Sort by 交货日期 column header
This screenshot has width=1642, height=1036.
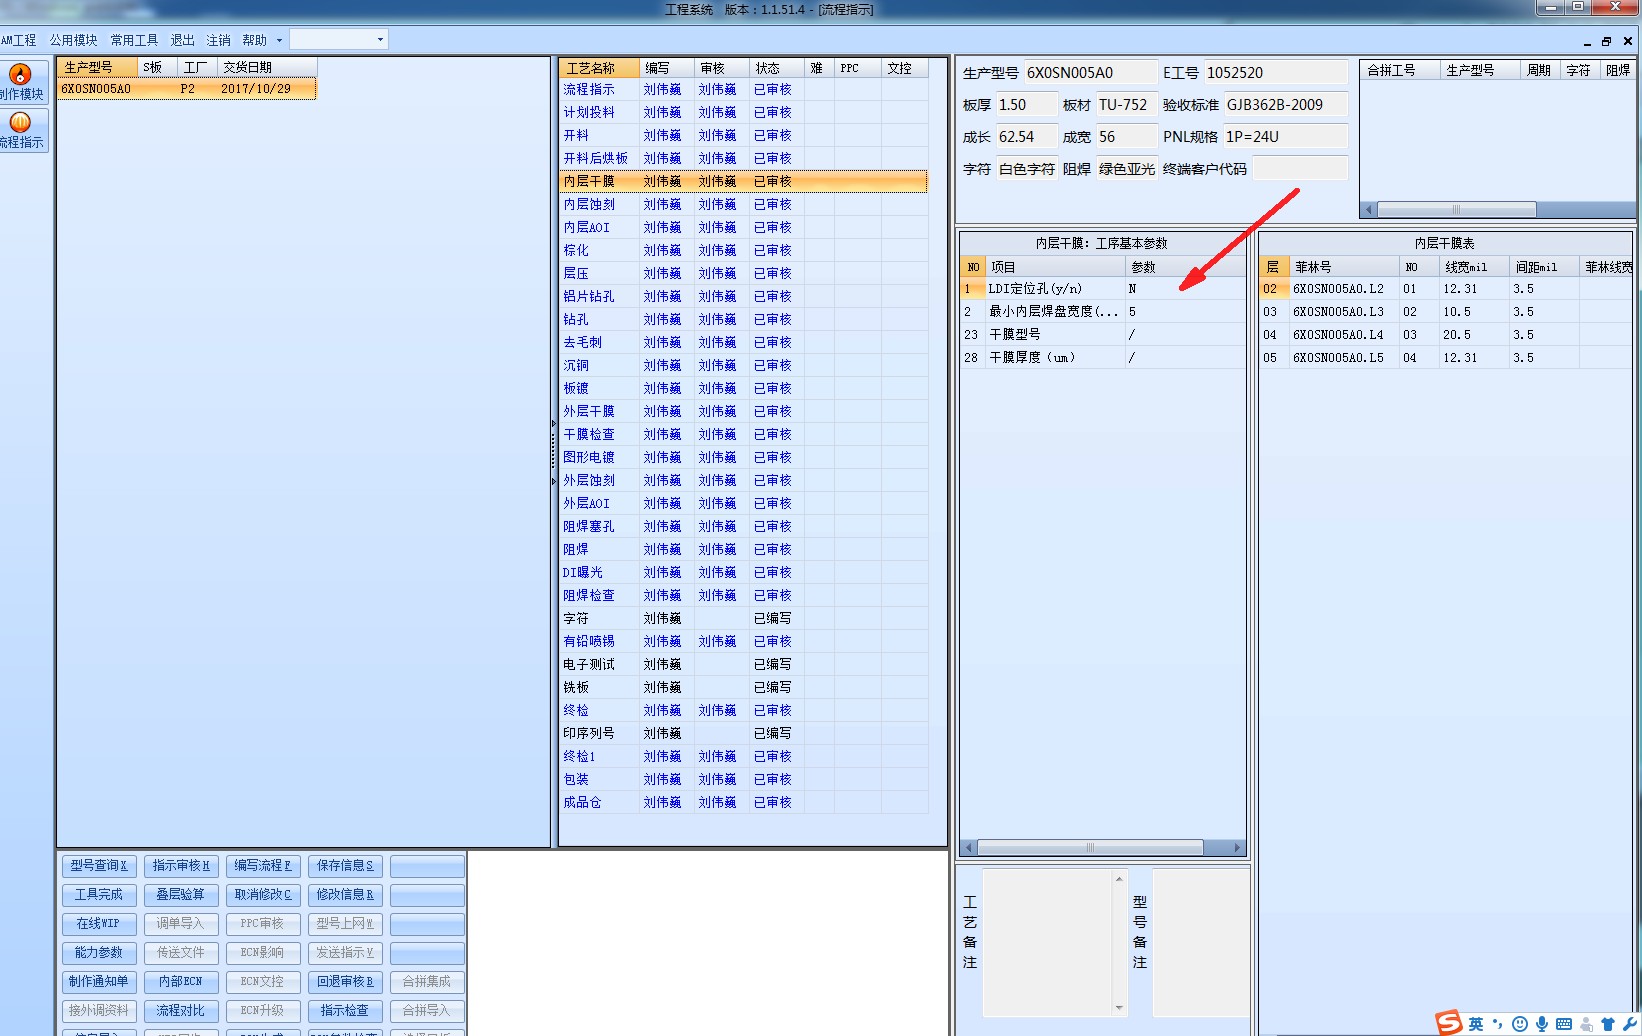coord(267,67)
